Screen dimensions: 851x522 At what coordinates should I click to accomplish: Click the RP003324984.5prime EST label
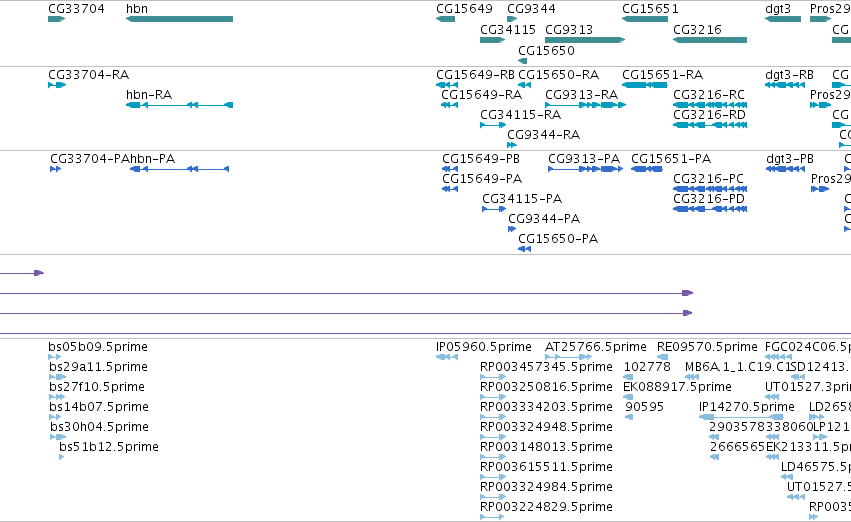click(x=546, y=487)
